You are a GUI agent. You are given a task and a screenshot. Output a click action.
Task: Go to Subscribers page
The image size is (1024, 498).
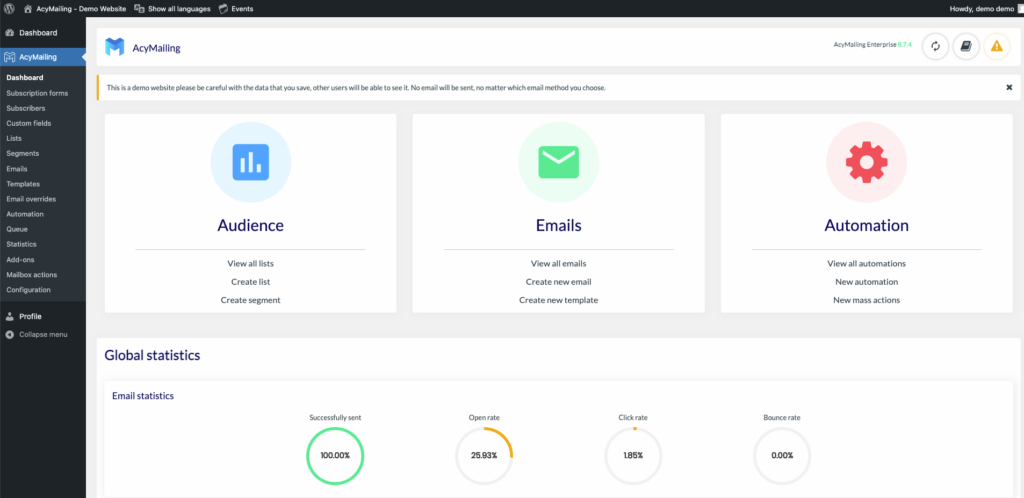[26, 108]
